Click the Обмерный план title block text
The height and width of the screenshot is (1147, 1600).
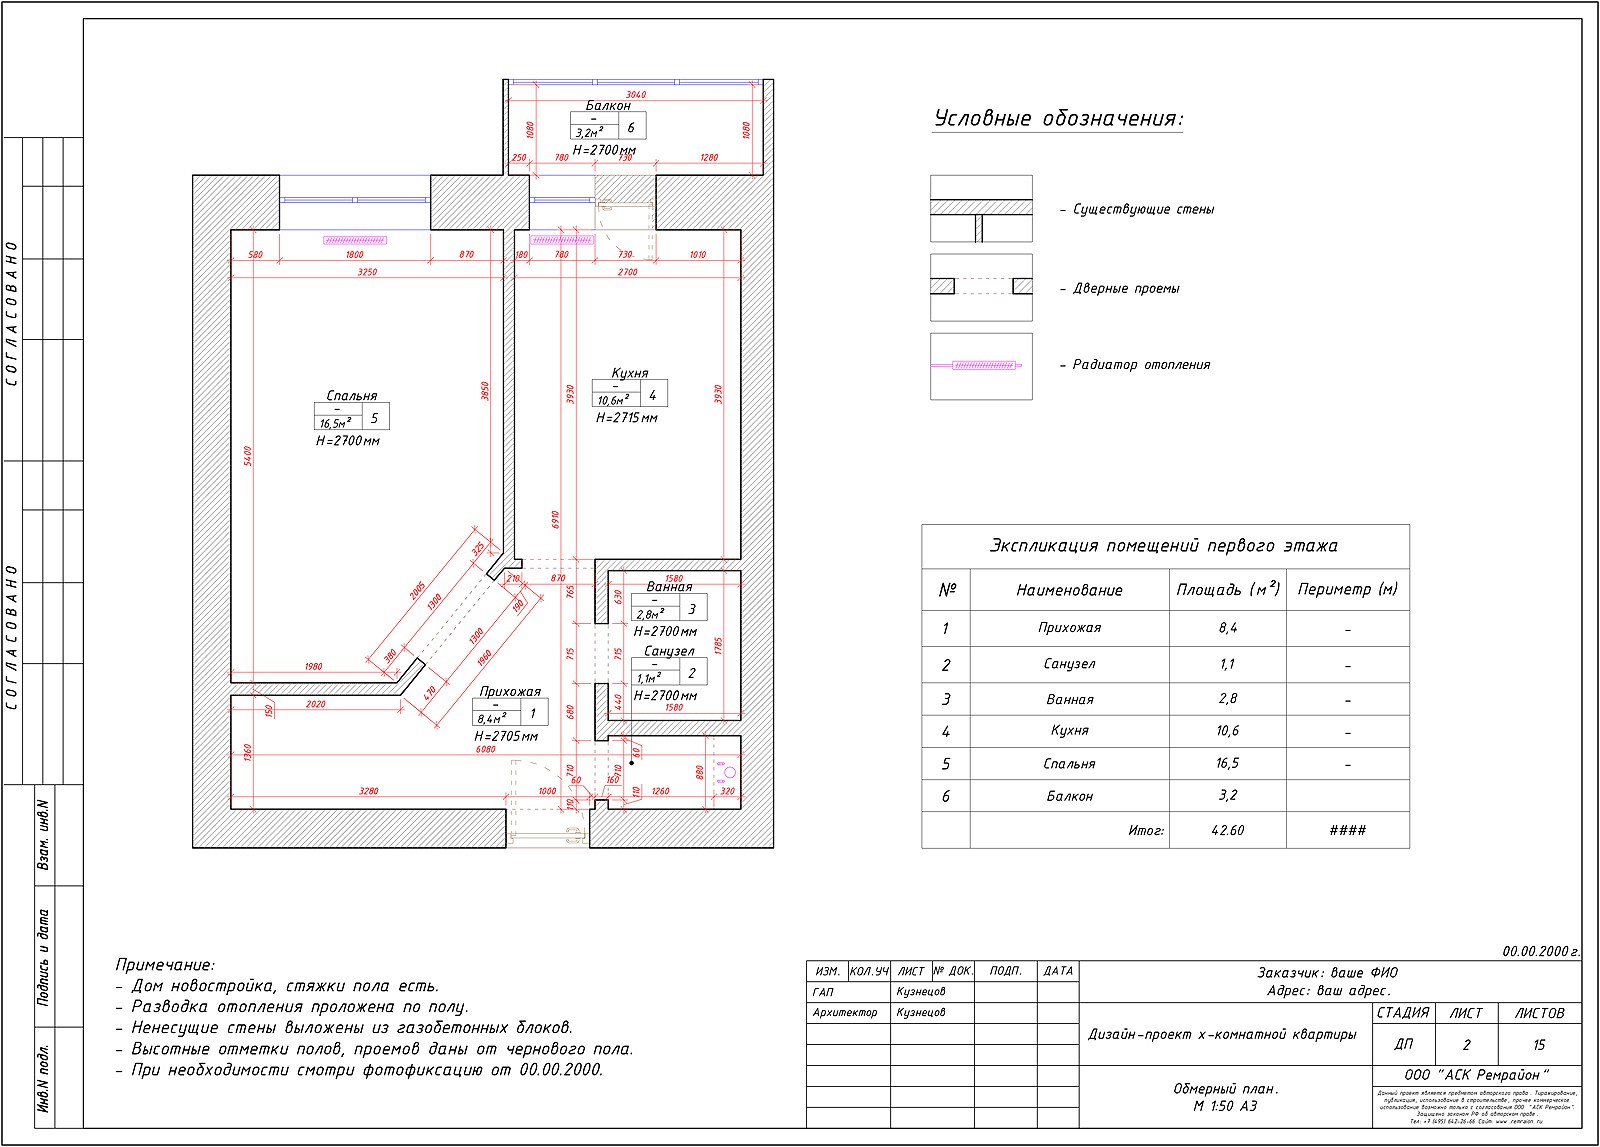1225,1089
